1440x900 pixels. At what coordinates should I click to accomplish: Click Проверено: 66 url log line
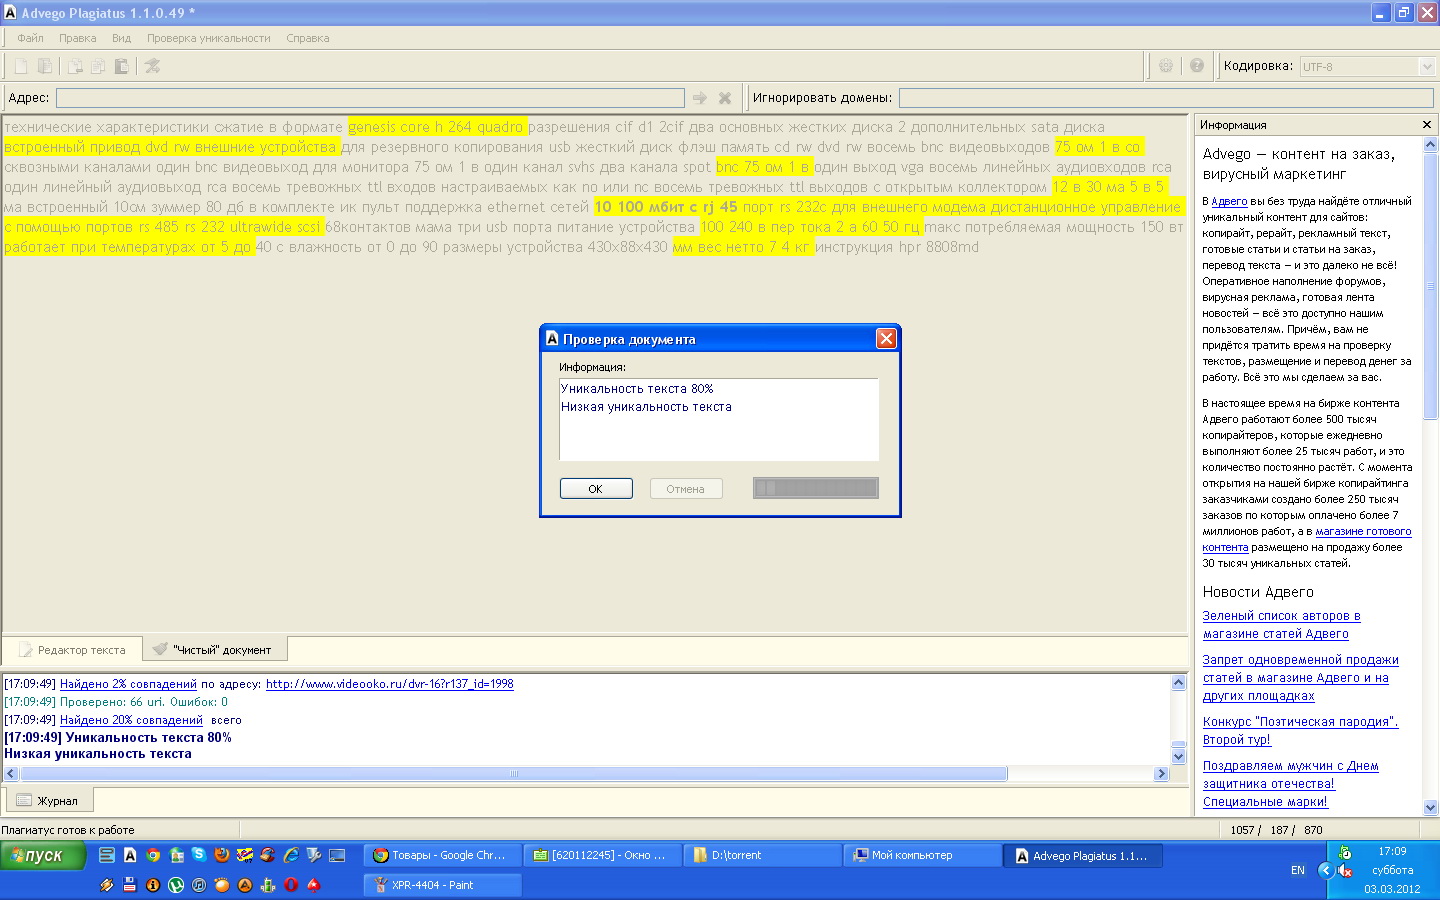tap(116, 702)
